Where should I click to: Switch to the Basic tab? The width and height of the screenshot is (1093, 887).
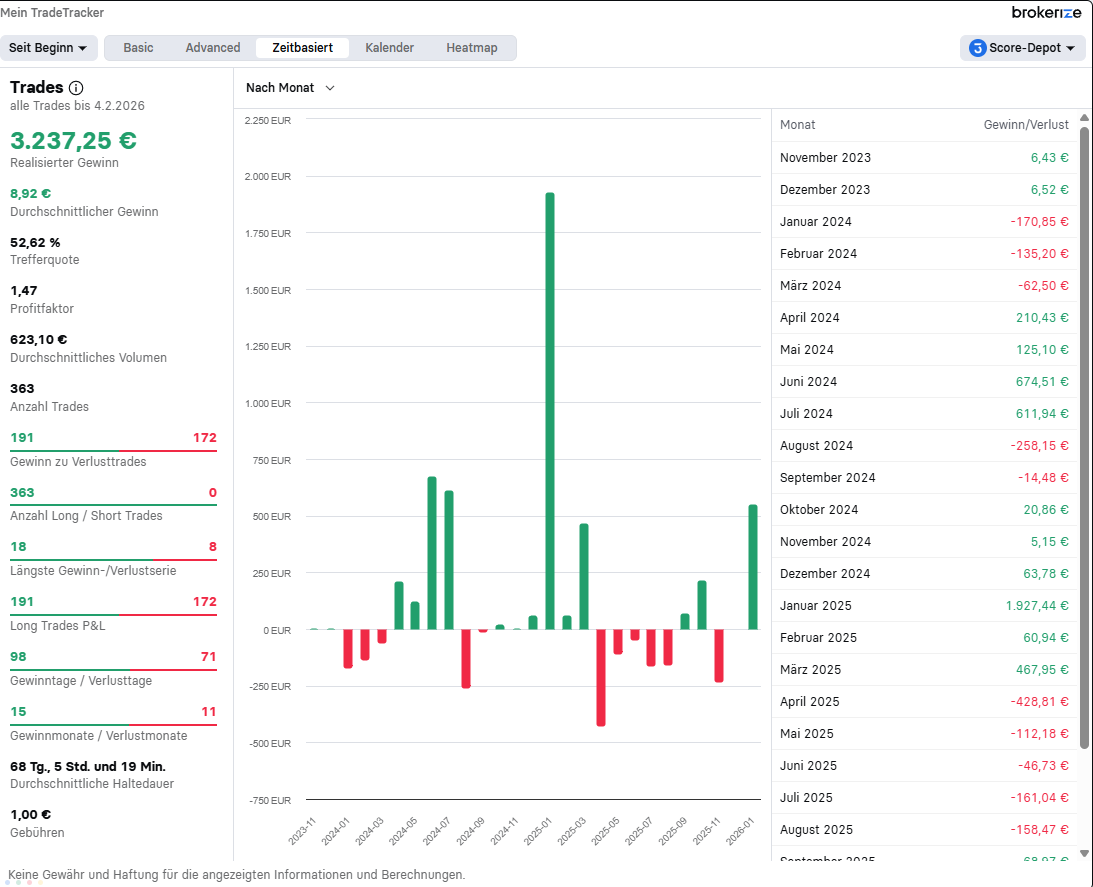click(x=138, y=48)
